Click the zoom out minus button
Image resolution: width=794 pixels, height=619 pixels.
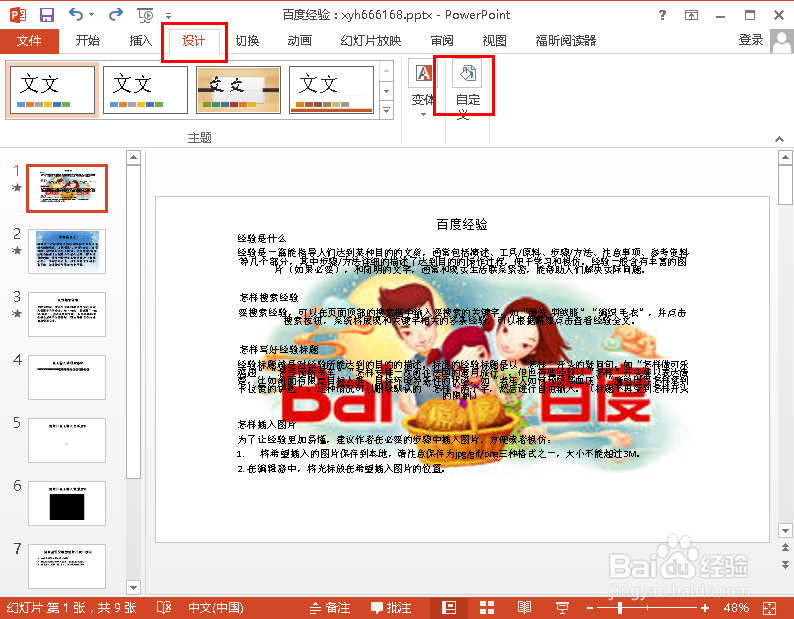590,607
